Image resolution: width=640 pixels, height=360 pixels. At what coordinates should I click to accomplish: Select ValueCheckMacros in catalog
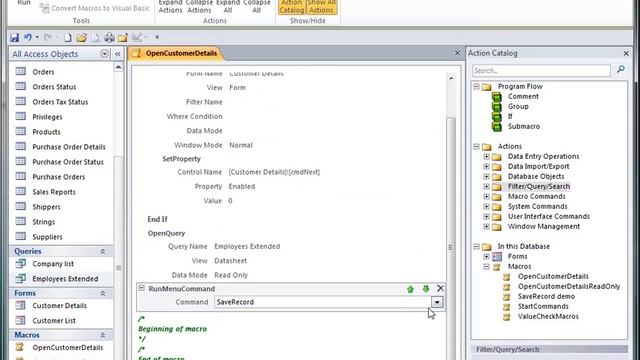[x=548, y=316]
